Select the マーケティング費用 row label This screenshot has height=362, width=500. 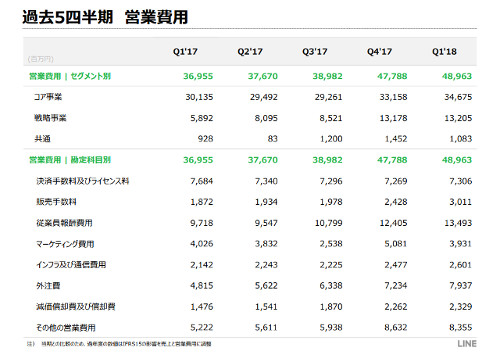tap(65, 244)
